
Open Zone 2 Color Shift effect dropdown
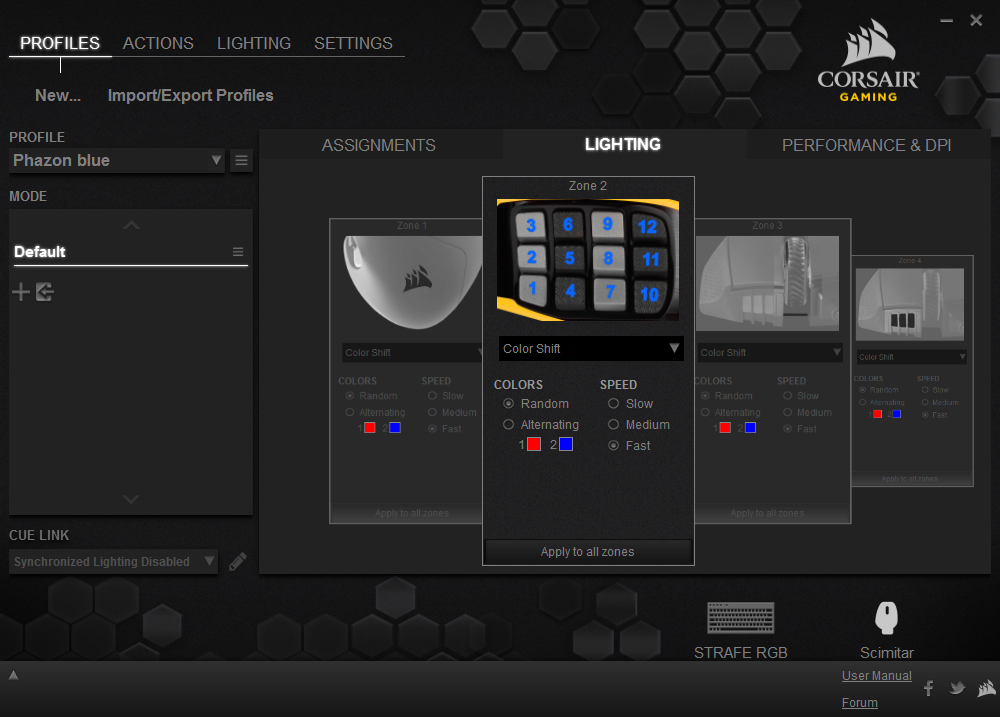point(591,349)
